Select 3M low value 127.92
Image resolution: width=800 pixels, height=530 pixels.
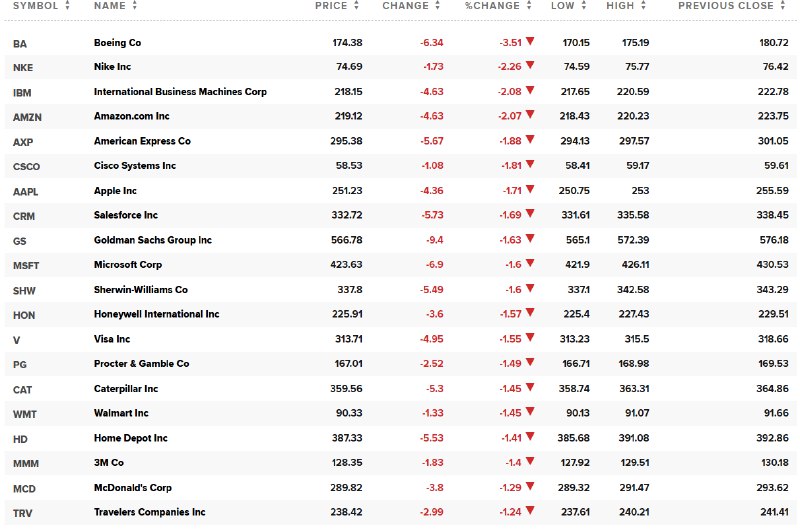(573, 463)
